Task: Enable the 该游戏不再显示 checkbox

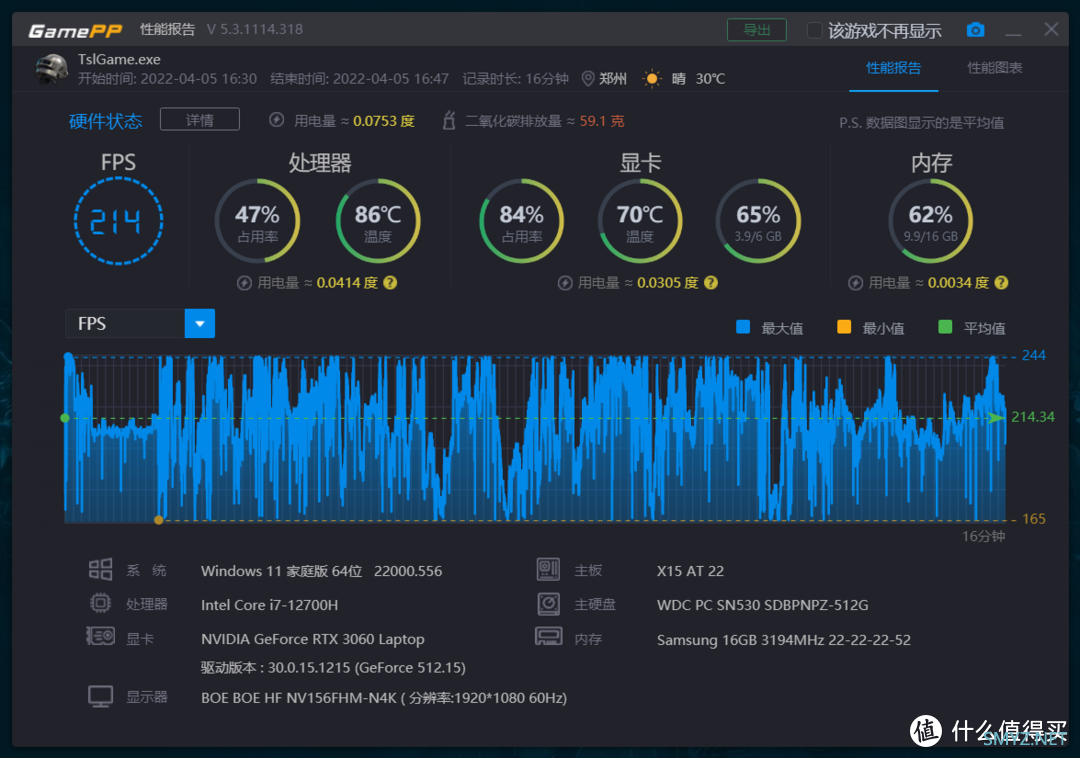Action: (814, 30)
